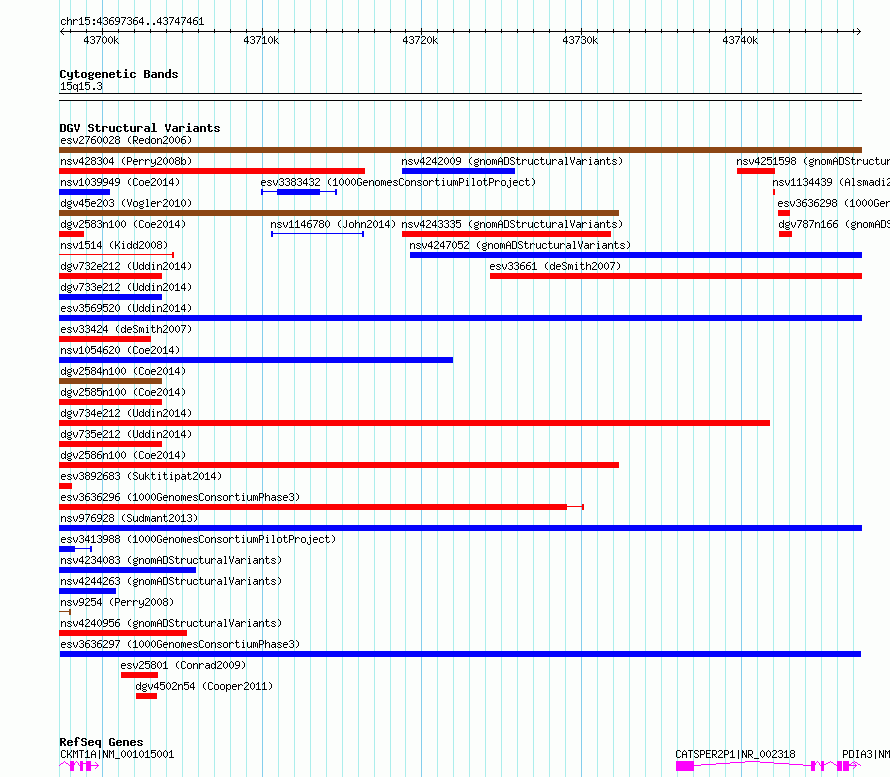Click the dgv2584n100 (Coe2014) label

(123, 371)
